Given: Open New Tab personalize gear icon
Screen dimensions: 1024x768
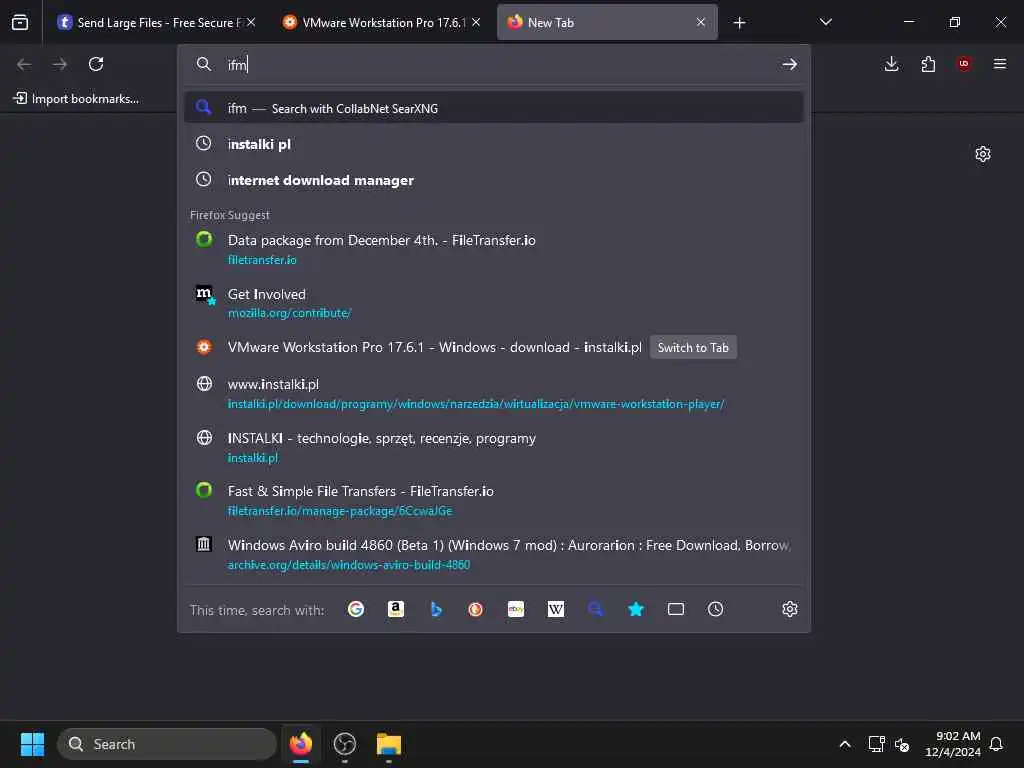Looking at the screenshot, I should click(x=983, y=154).
